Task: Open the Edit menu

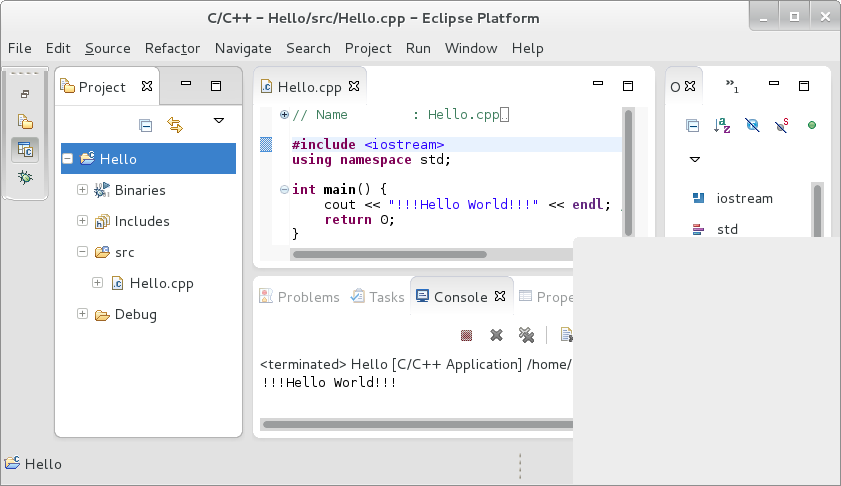Action: tap(58, 48)
